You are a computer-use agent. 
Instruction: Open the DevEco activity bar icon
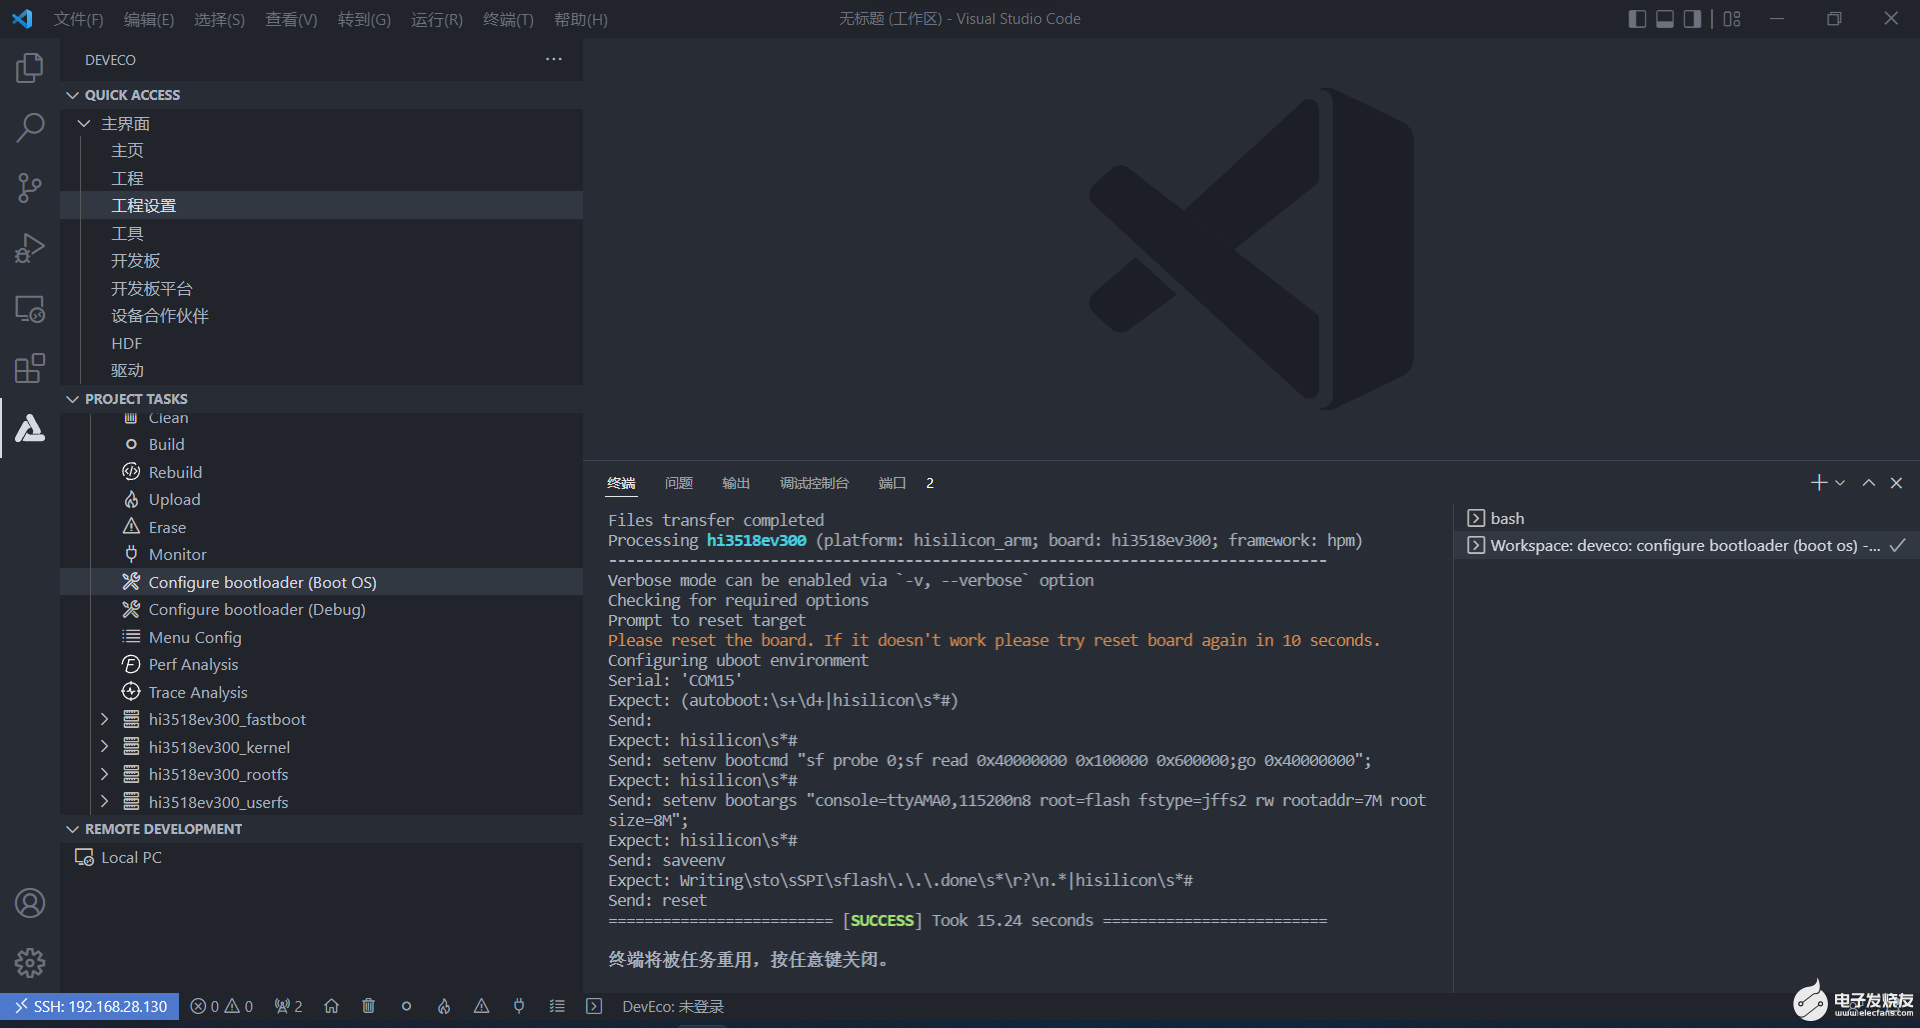click(x=30, y=428)
